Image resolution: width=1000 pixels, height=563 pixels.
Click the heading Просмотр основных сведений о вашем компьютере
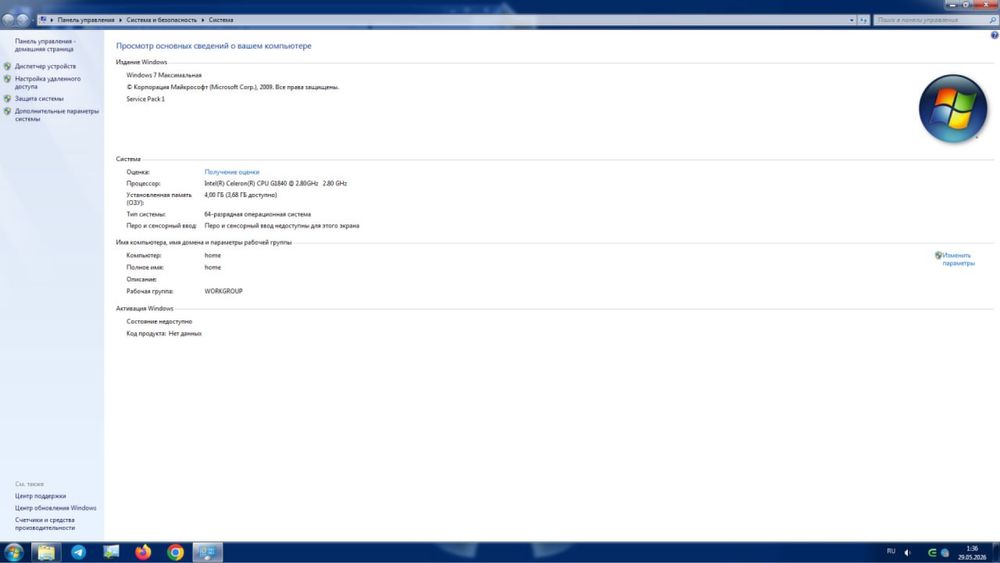(214, 46)
